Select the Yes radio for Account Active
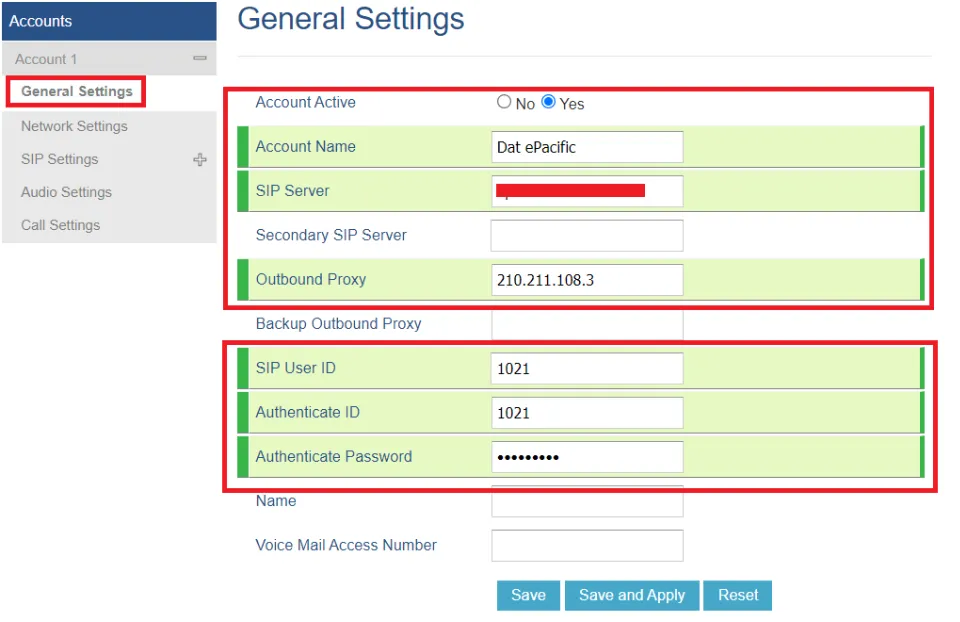 549,102
